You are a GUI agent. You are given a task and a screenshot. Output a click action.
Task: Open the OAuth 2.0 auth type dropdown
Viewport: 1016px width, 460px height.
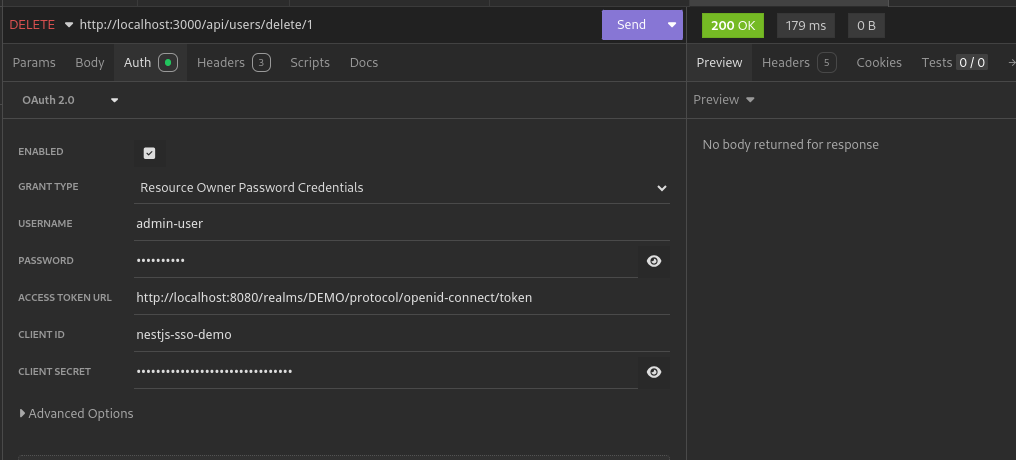click(69, 100)
